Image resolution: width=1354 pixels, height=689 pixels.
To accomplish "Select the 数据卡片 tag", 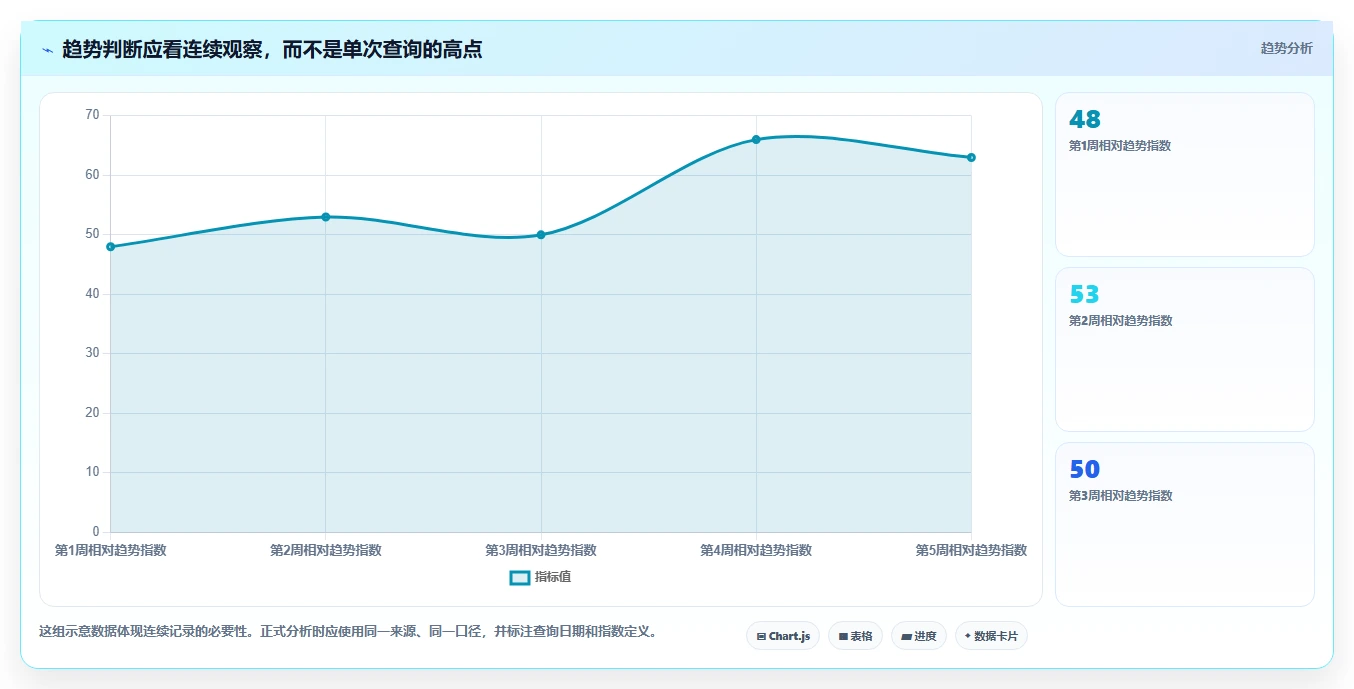I will [991, 636].
